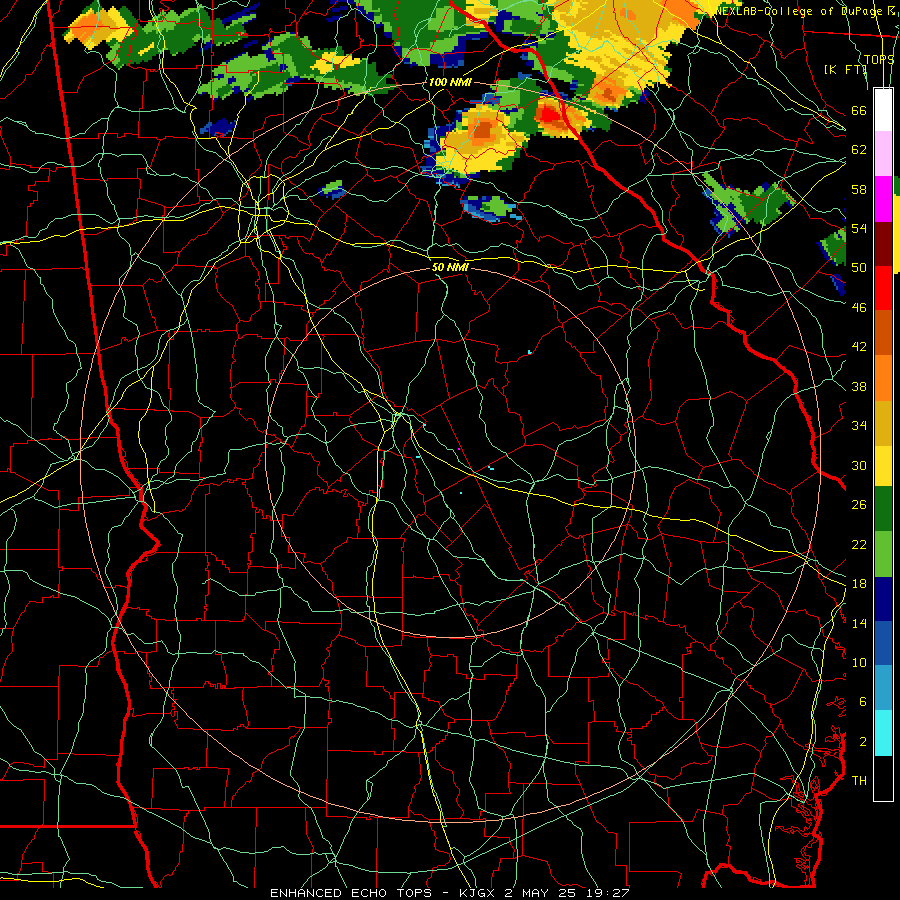Screen dimensions: 900x900
Task: Select the magenta legend swatch near 58
Action: [883, 199]
